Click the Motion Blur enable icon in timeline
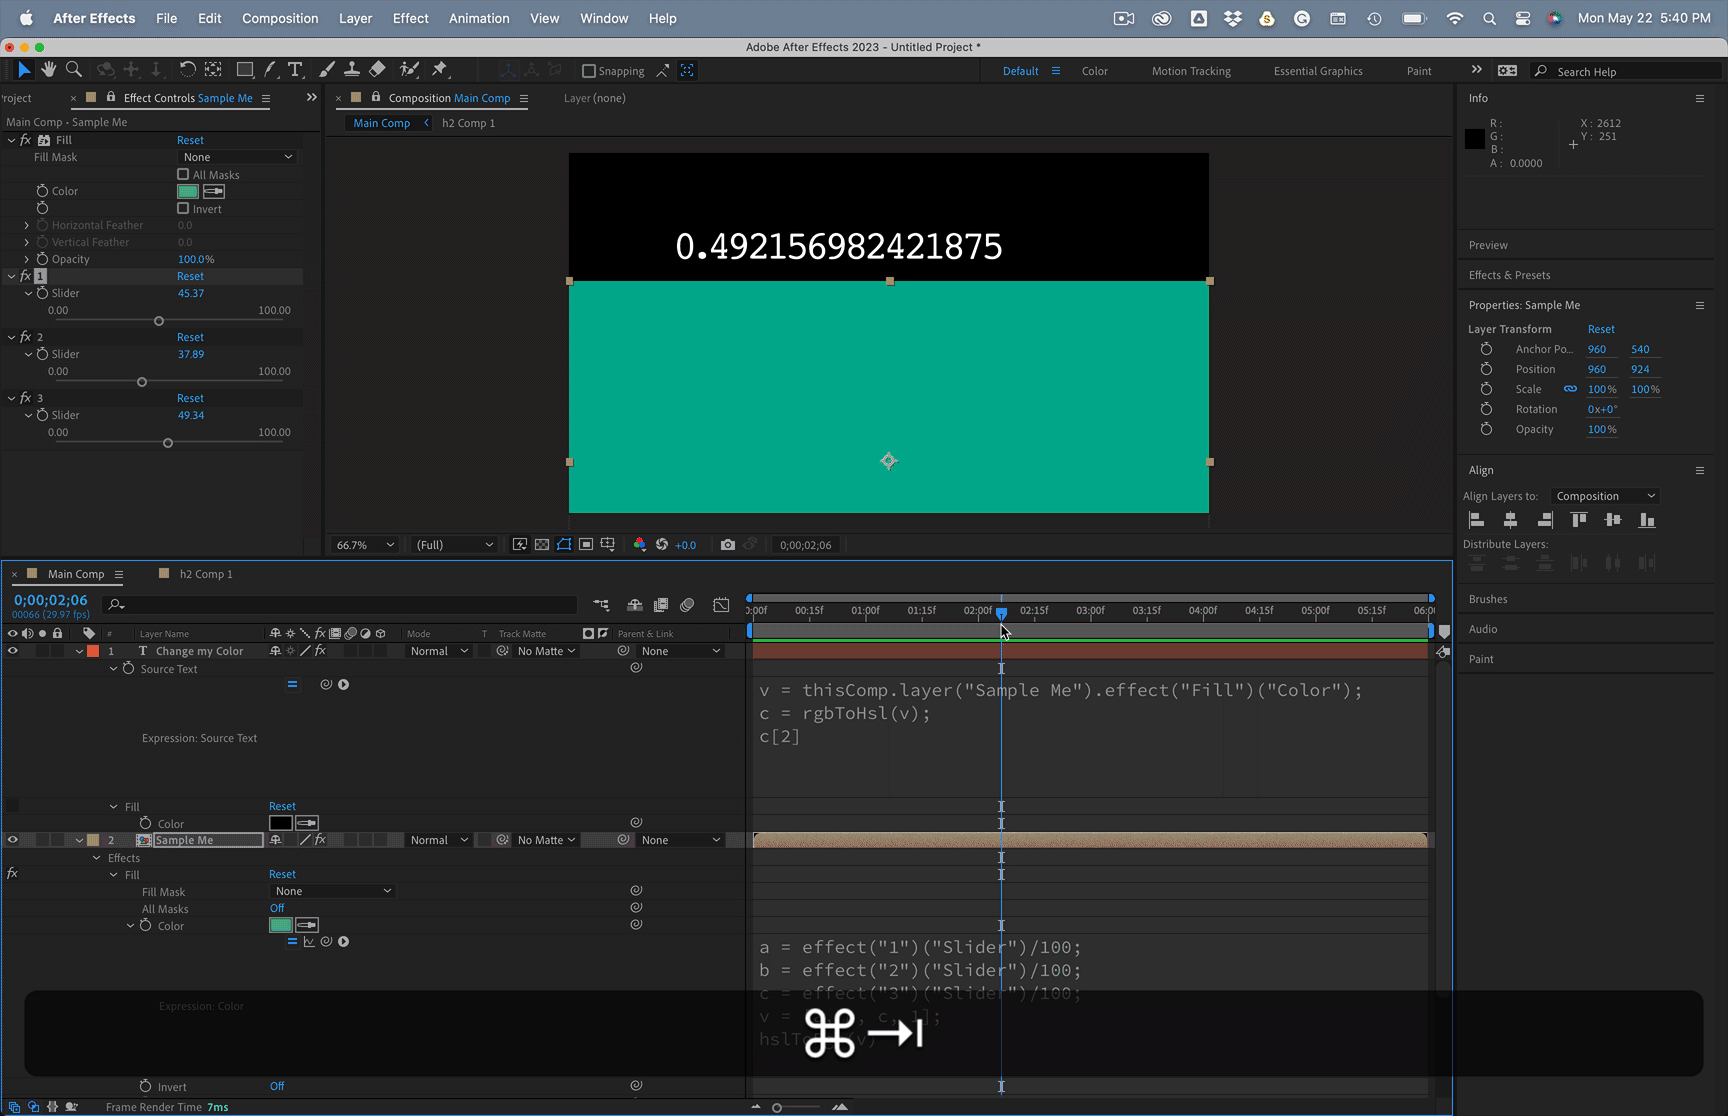The height and width of the screenshot is (1116, 1728). [687, 605]
